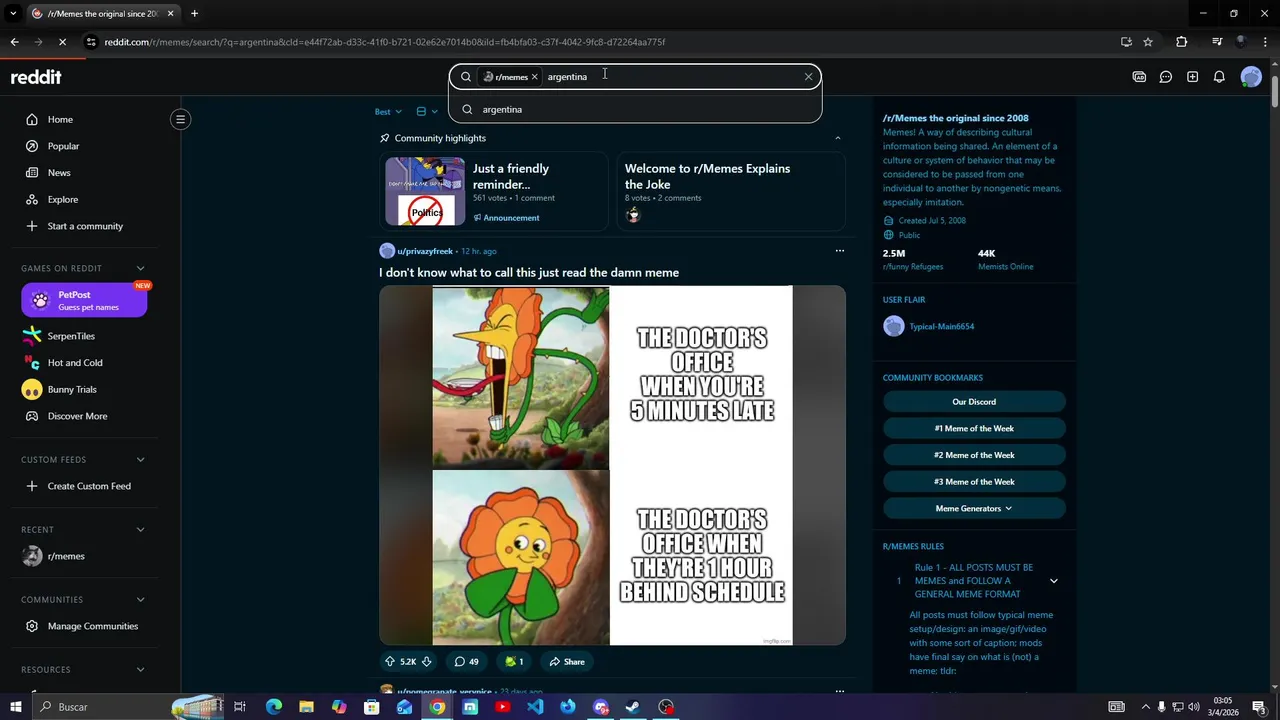Image resolution: width=1280 pixels, height=720 pixels.
Task: Open the Just a friendly reminder highlight
Action: coord(494,191)
